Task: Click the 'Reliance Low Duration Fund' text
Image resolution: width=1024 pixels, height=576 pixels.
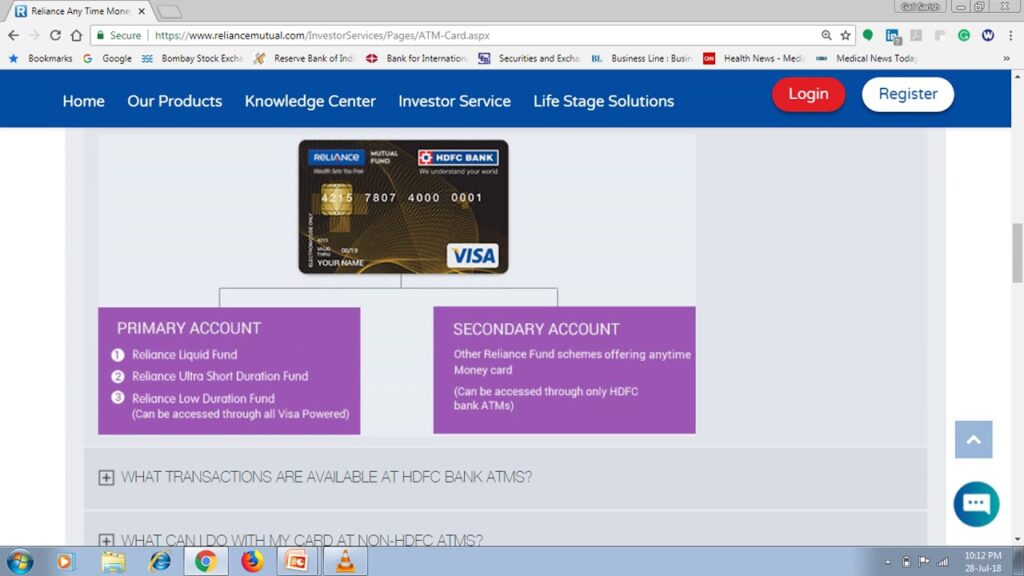Action: [x=203, y=398]
